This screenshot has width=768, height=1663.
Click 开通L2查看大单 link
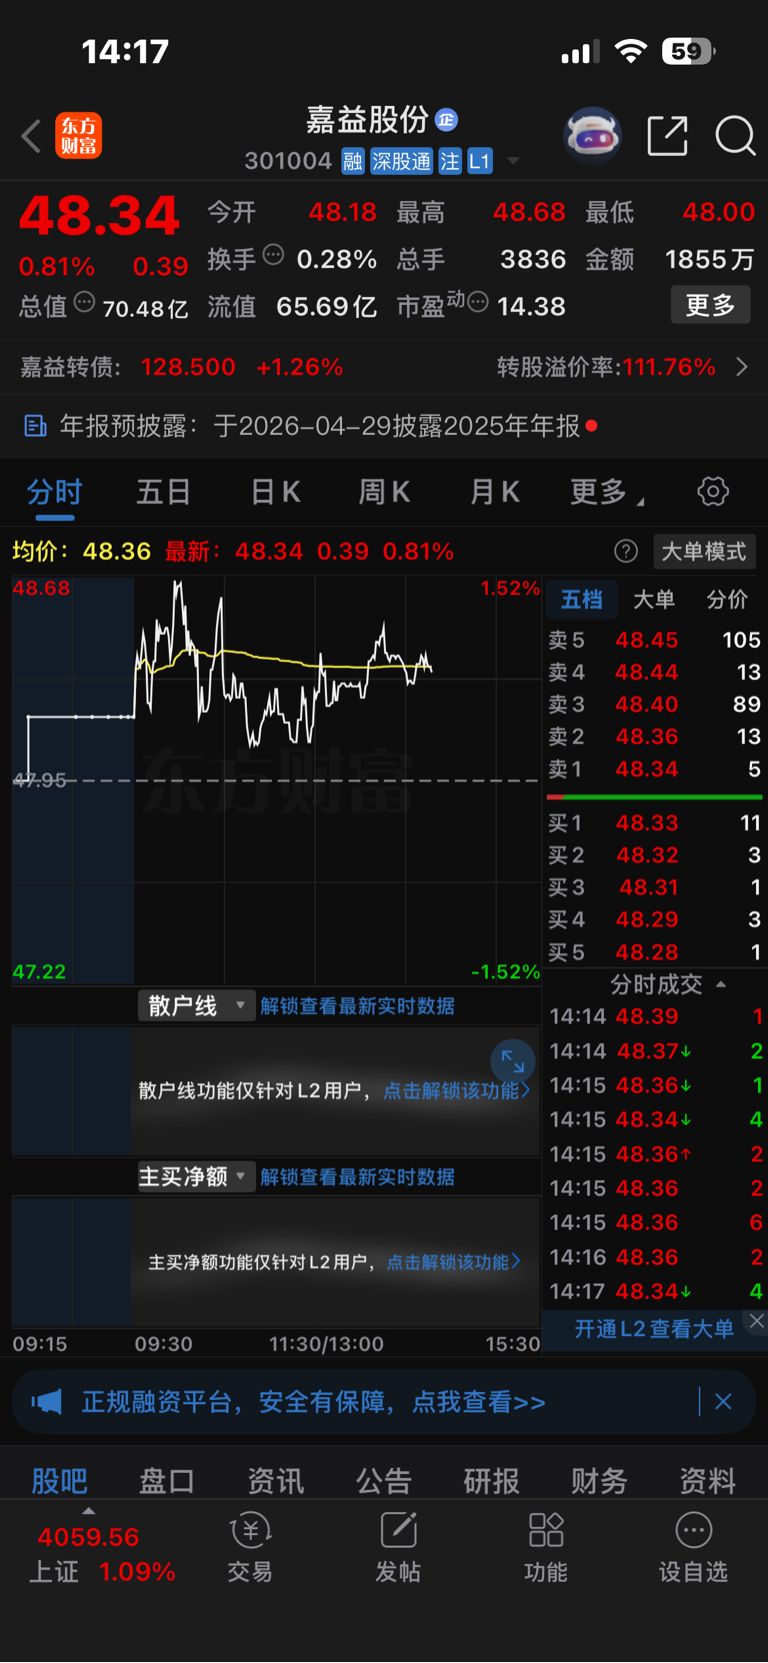654,1329
